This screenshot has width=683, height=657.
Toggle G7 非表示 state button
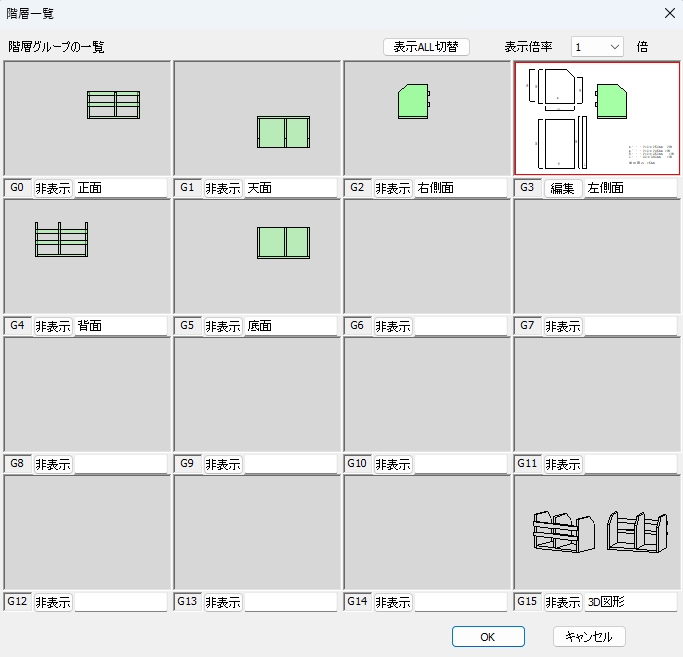[563, 326]
